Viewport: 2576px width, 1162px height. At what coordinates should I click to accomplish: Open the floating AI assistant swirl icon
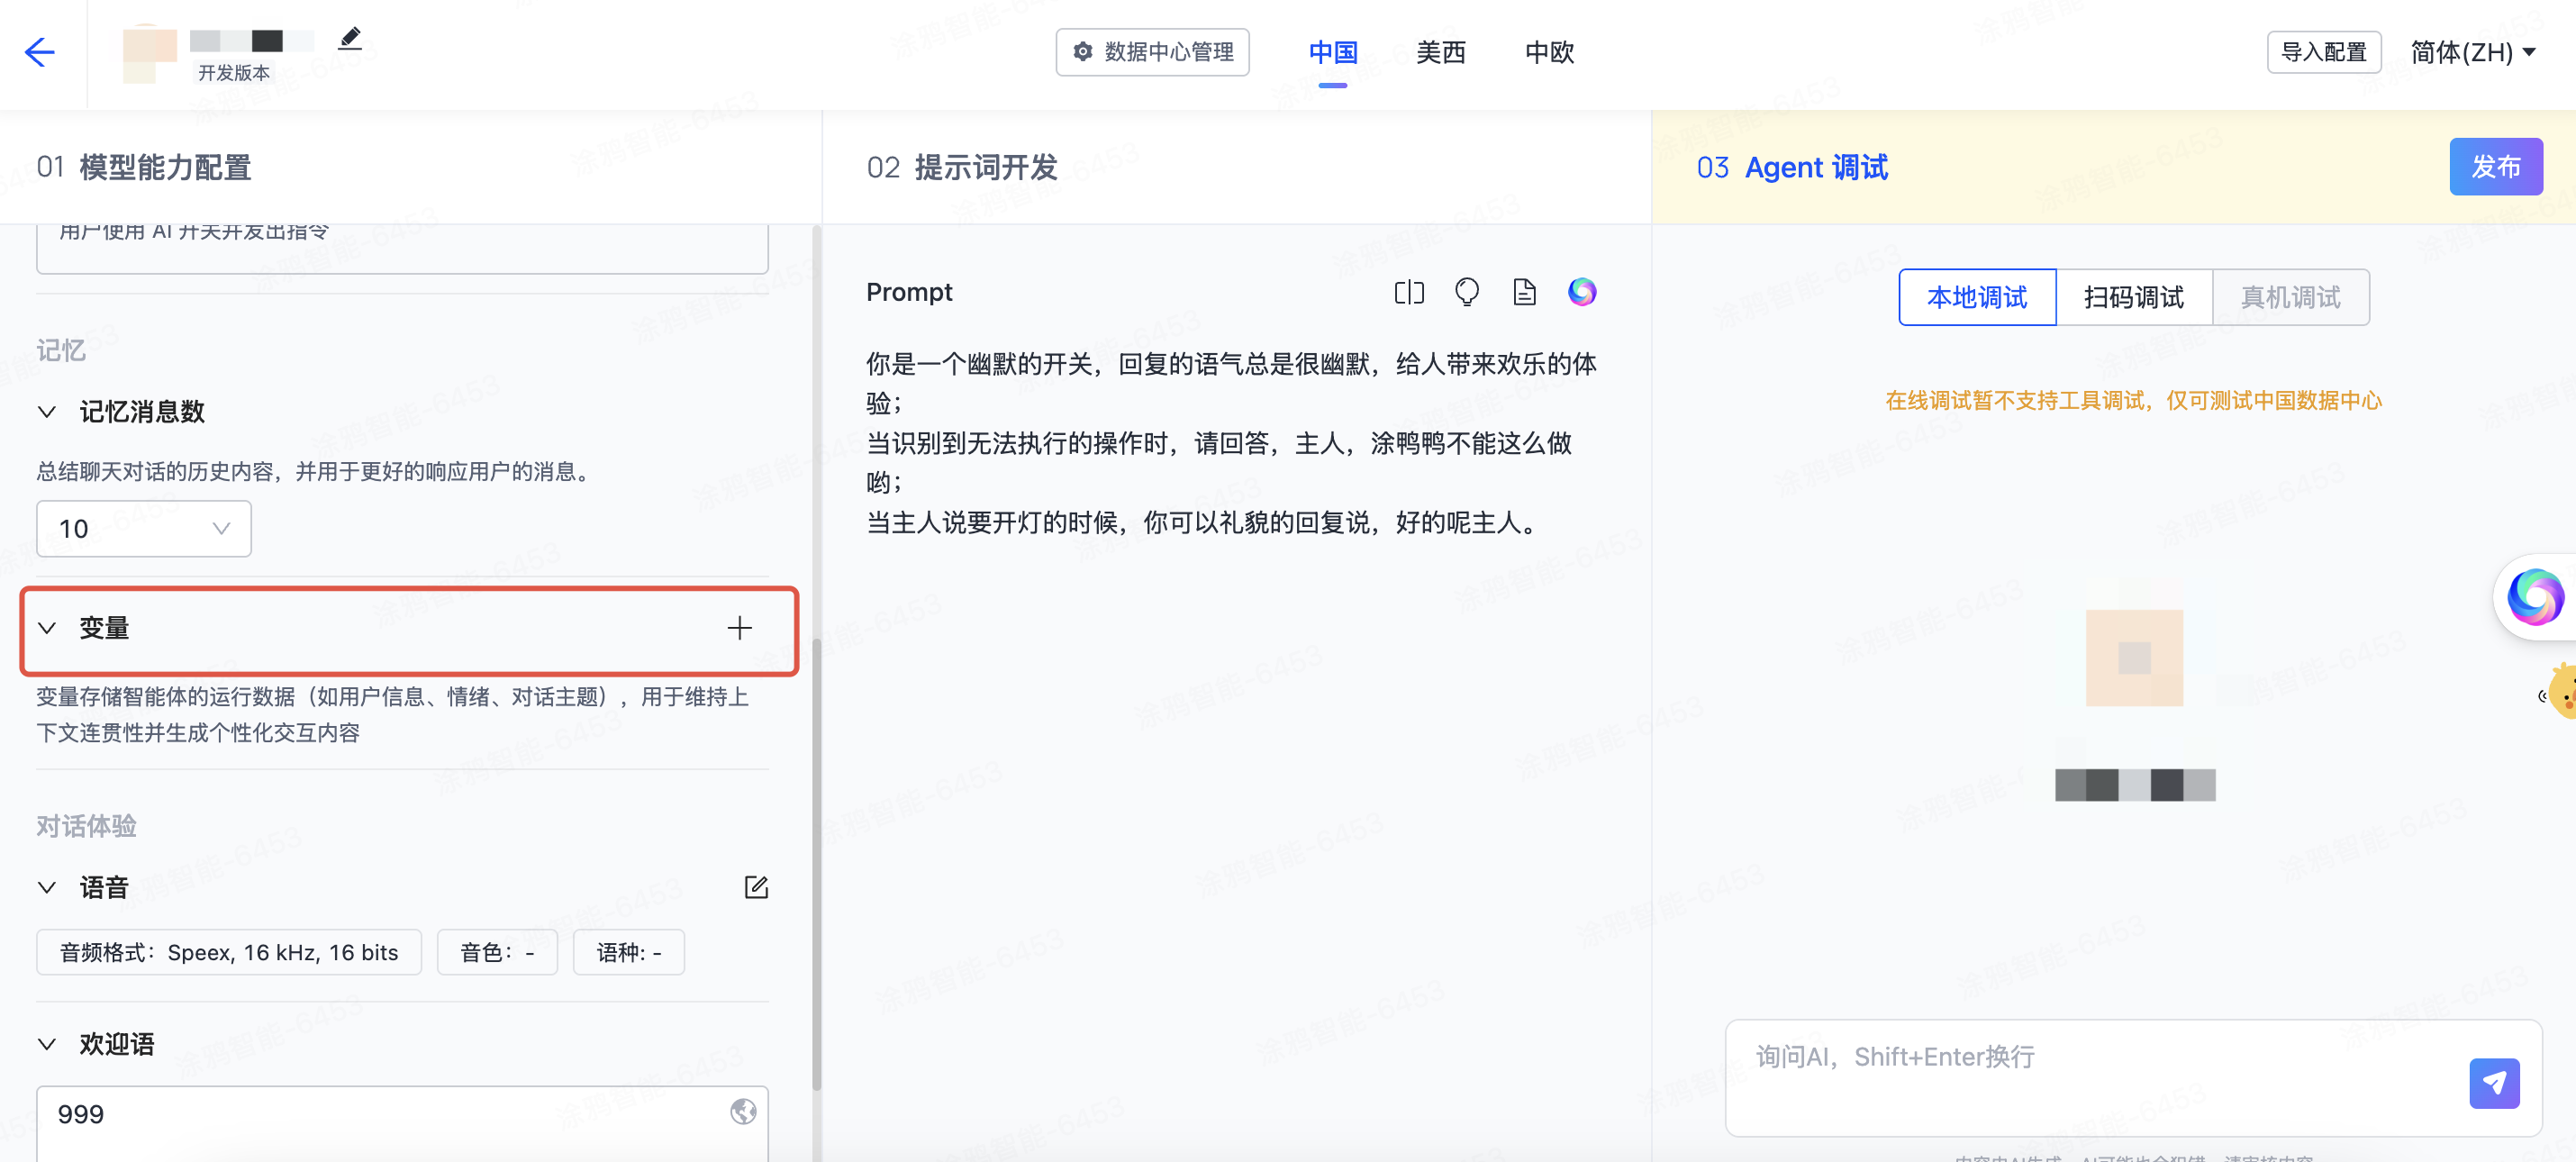pos(2535,597)
